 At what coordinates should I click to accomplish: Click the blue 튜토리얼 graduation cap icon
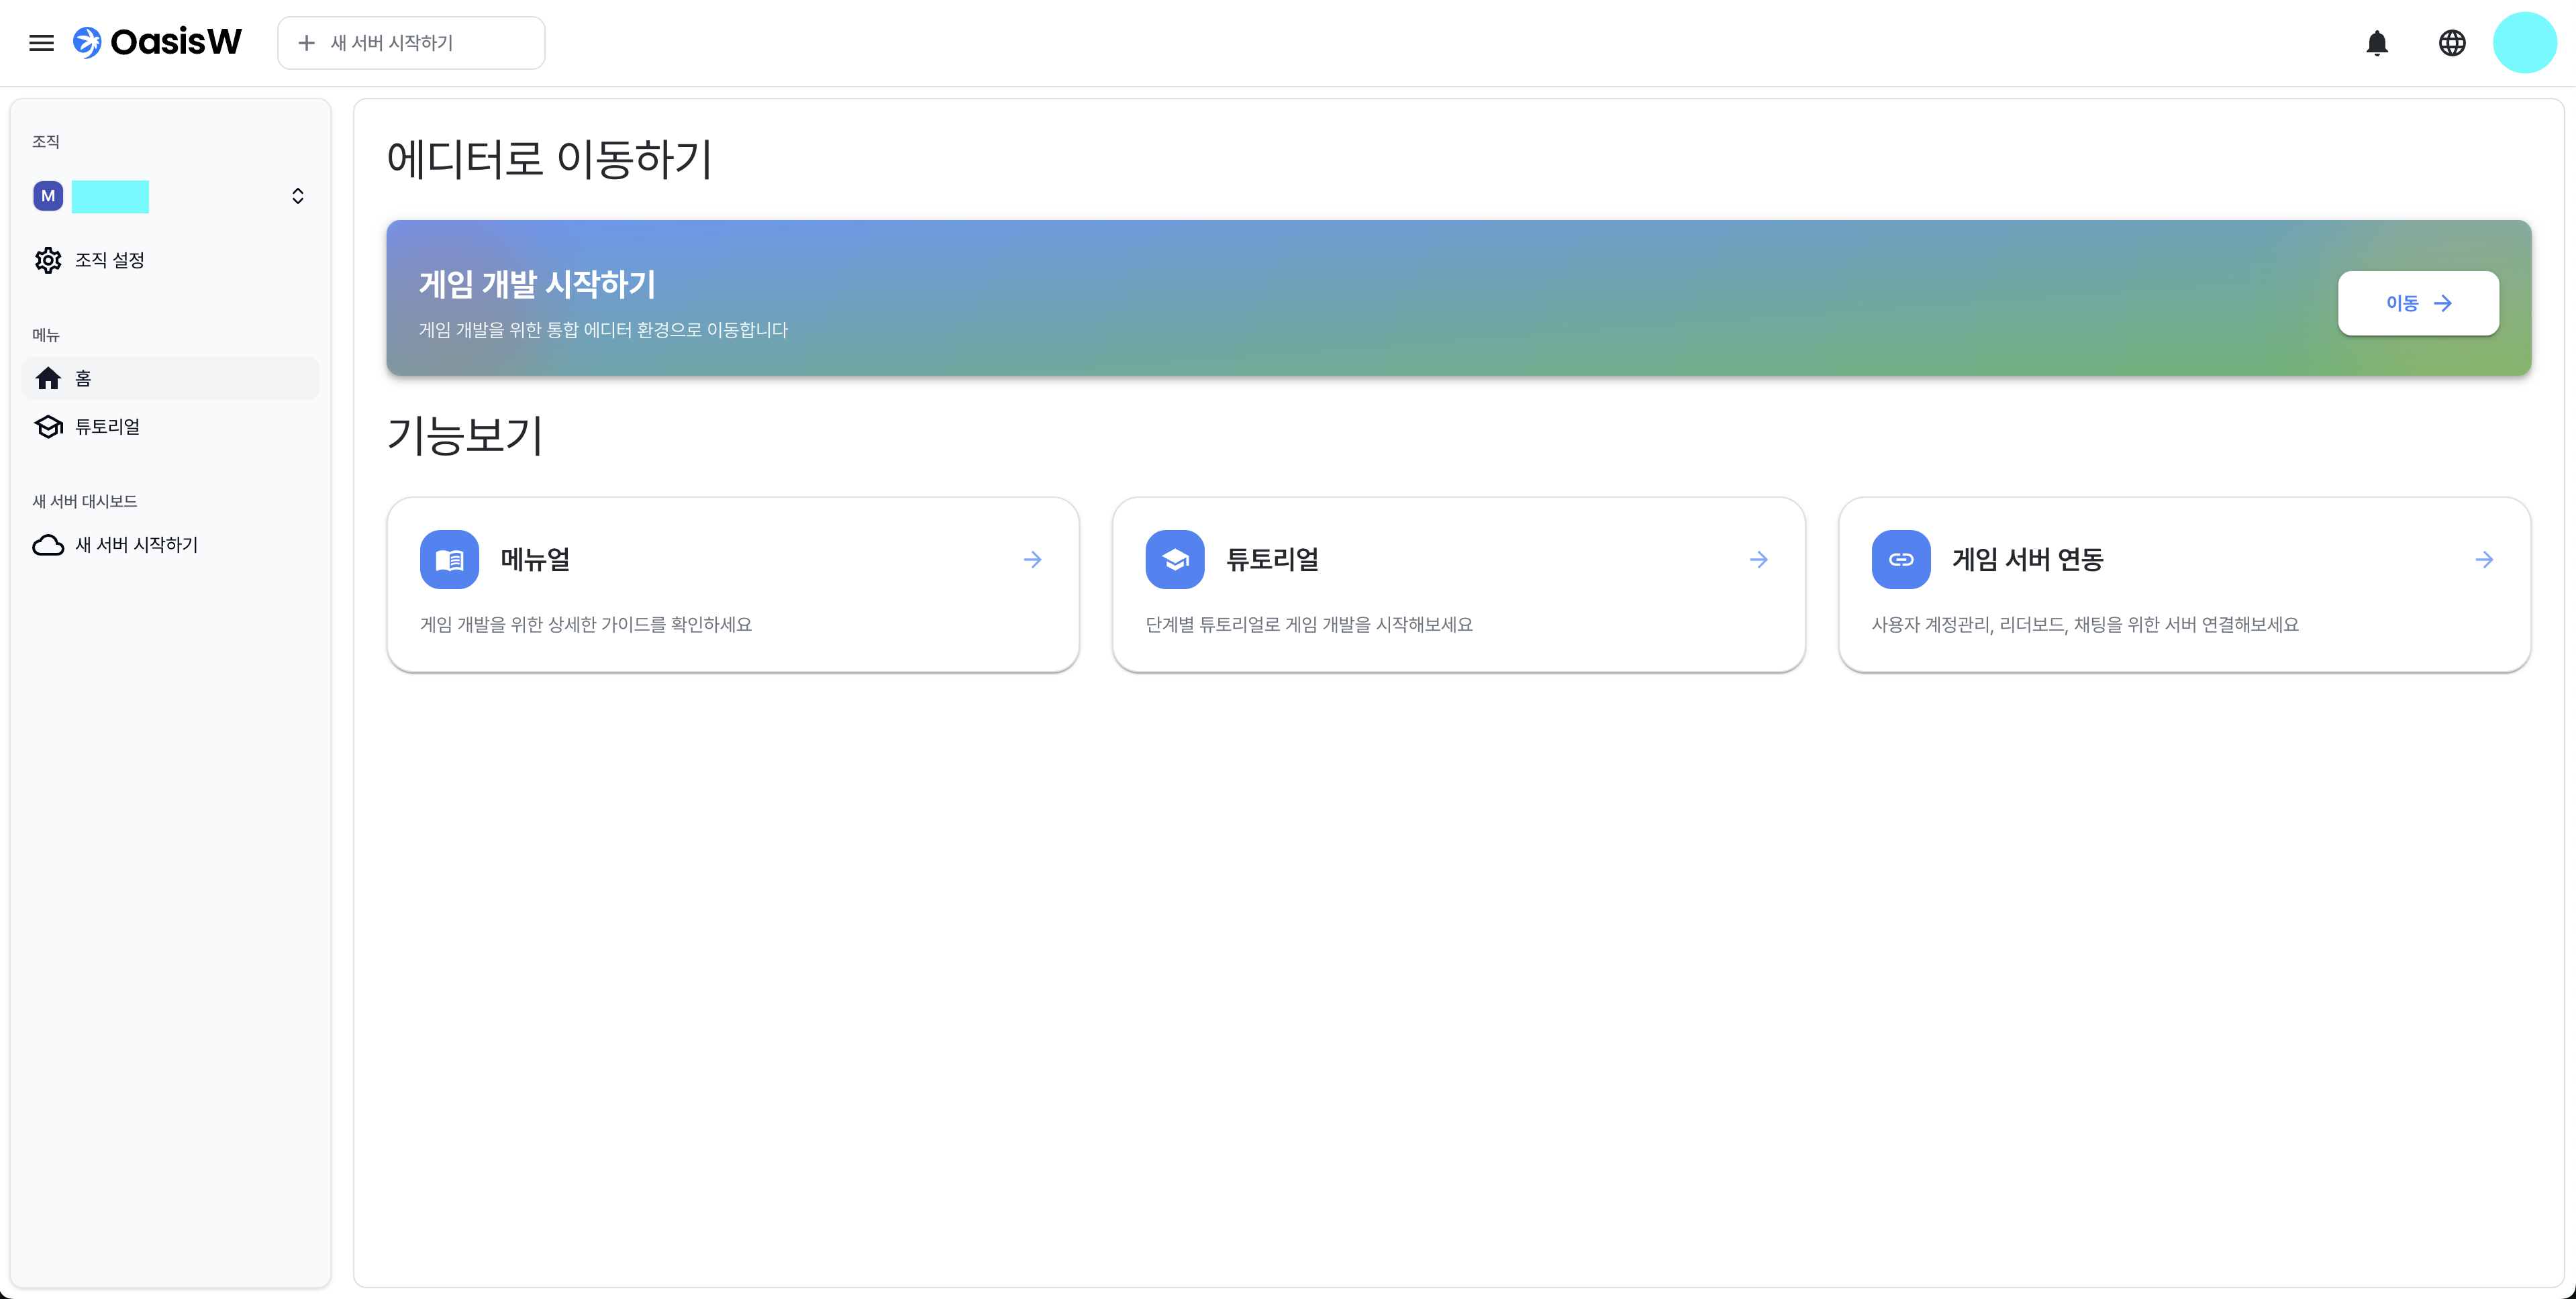1174,559
